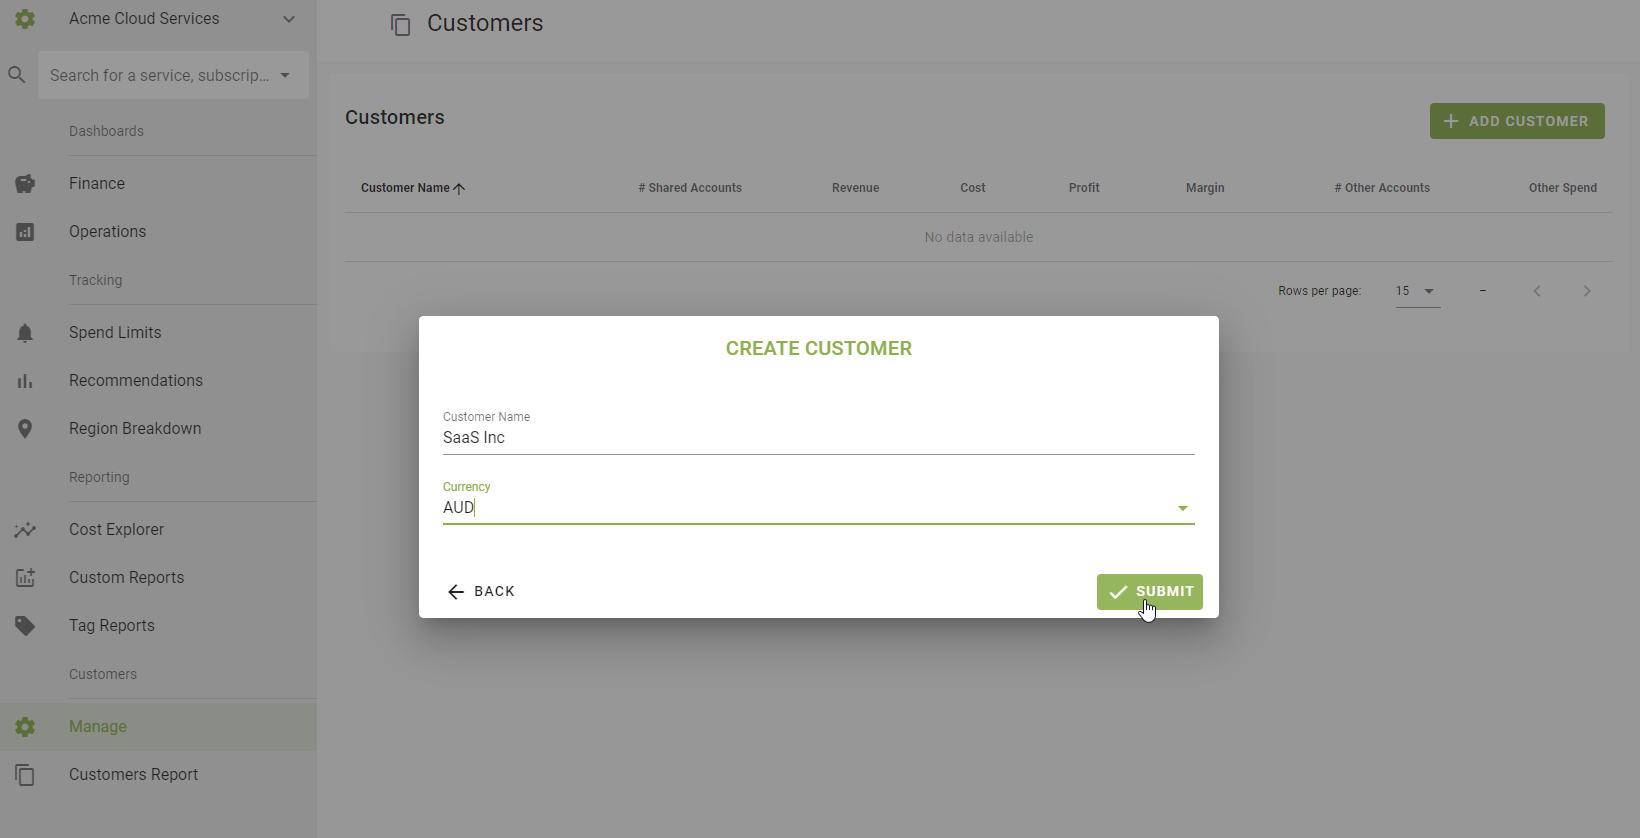Screen dimensions: 1640x838
Task: Click the Back button in dialog
Action: point(481,592)
